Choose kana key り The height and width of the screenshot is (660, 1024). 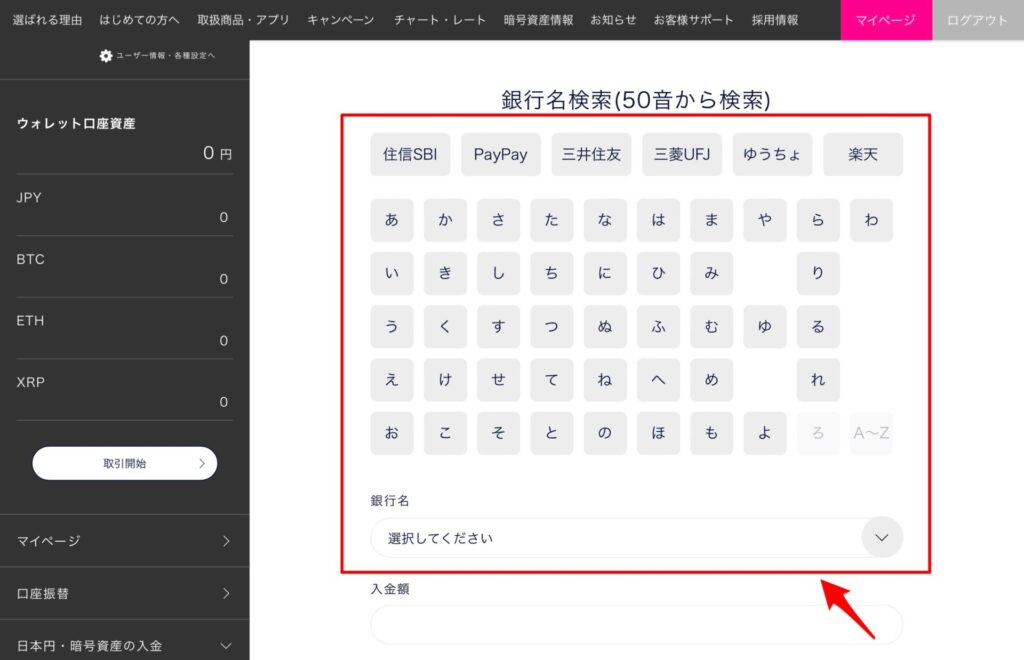pyautogui.click(x=818, y=274)
